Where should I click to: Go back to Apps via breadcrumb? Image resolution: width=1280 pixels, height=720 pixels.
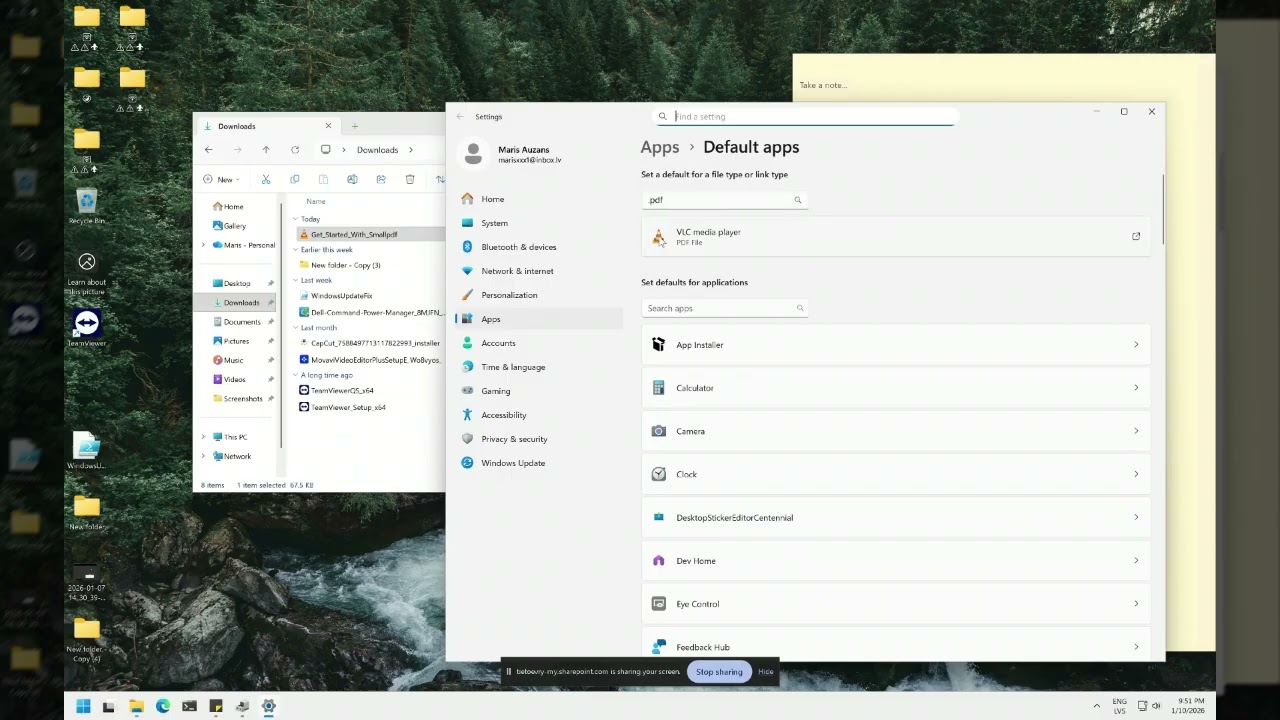(660, 147)
